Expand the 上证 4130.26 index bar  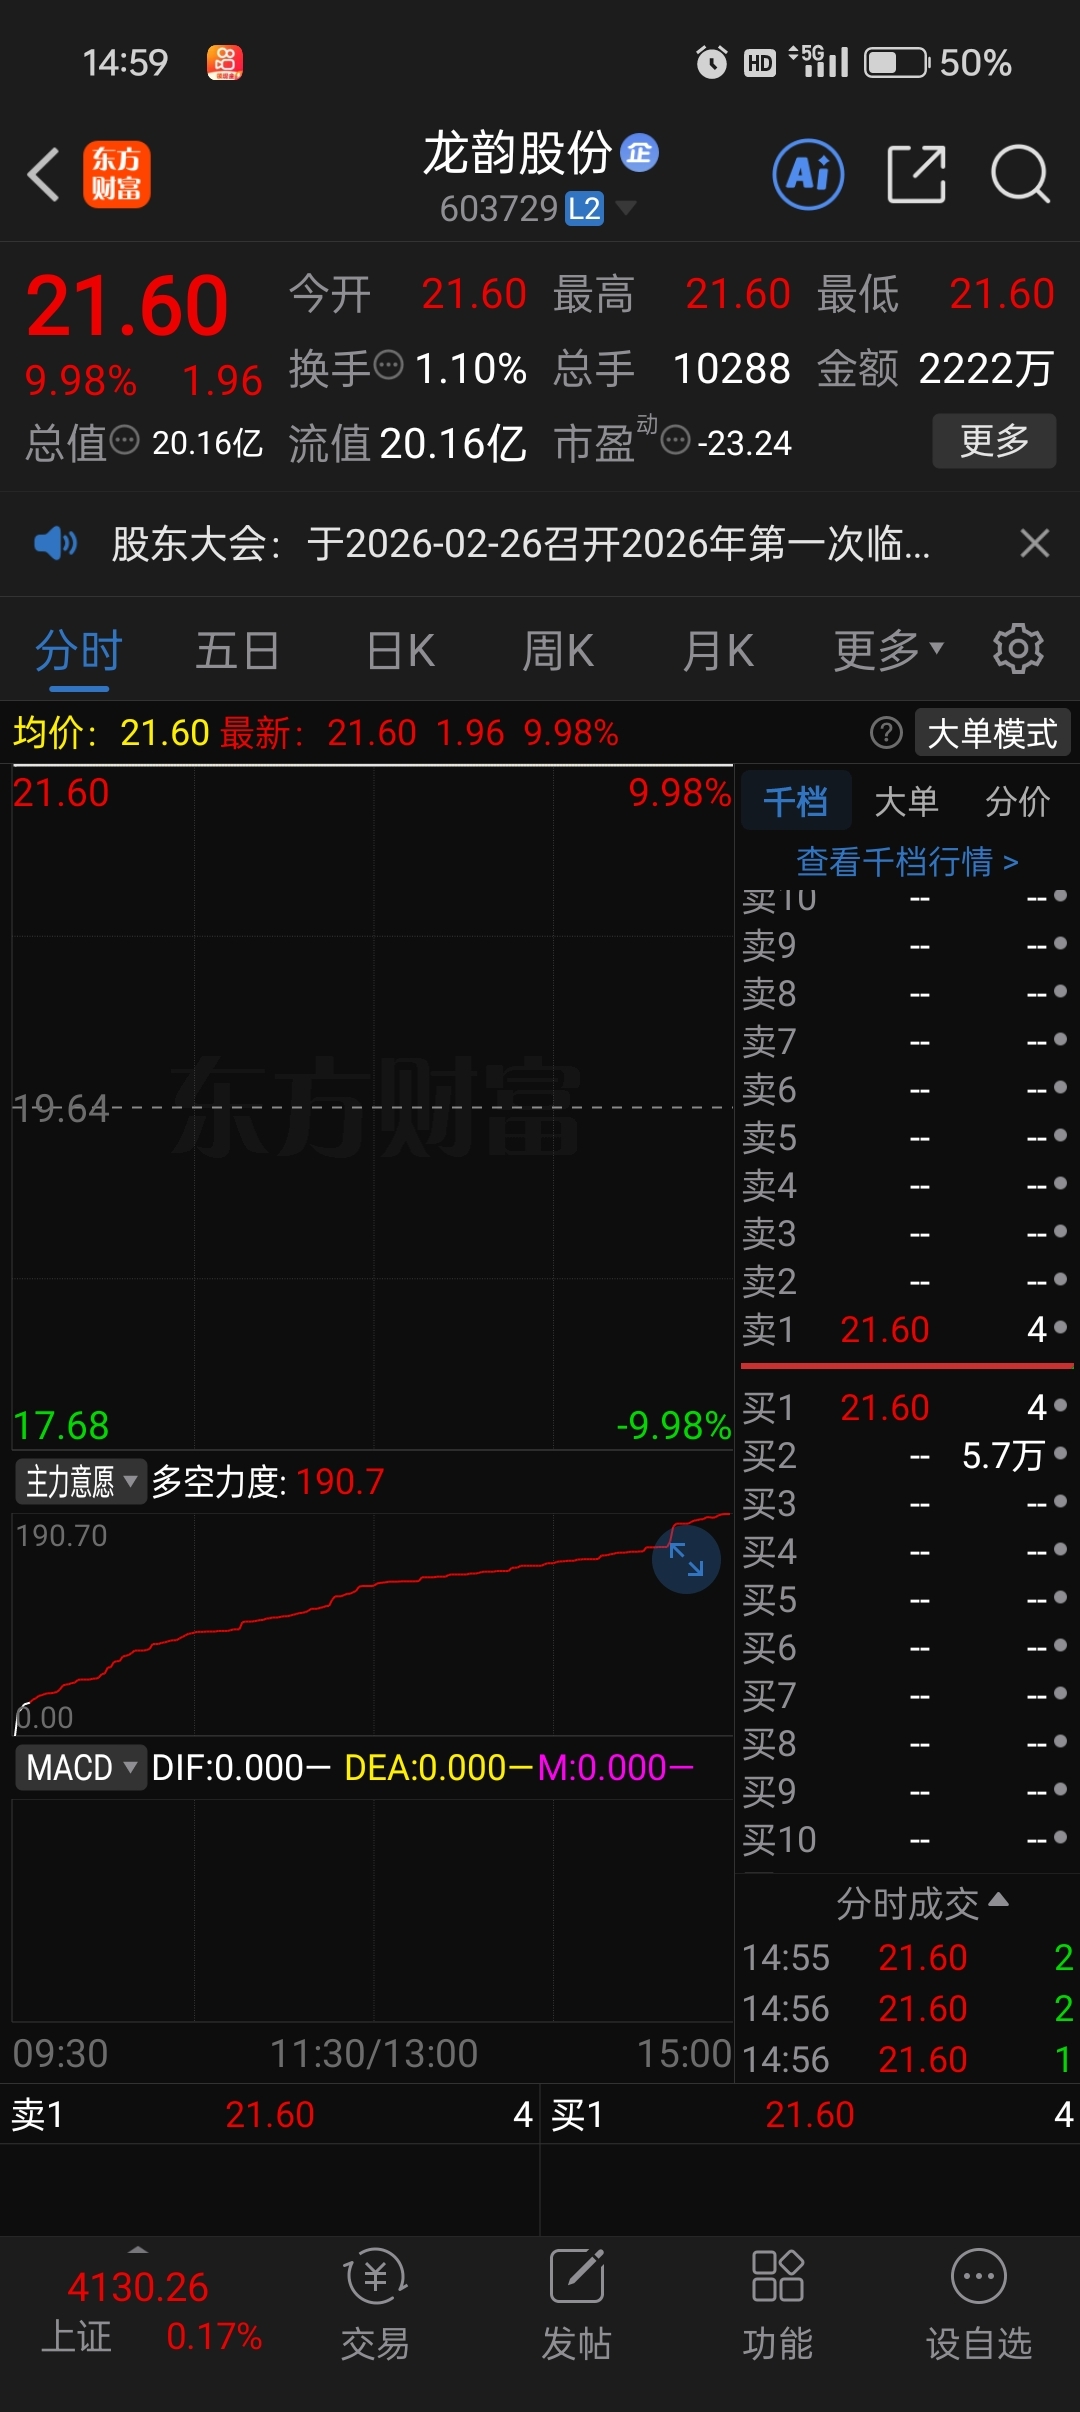(139, 2311)
